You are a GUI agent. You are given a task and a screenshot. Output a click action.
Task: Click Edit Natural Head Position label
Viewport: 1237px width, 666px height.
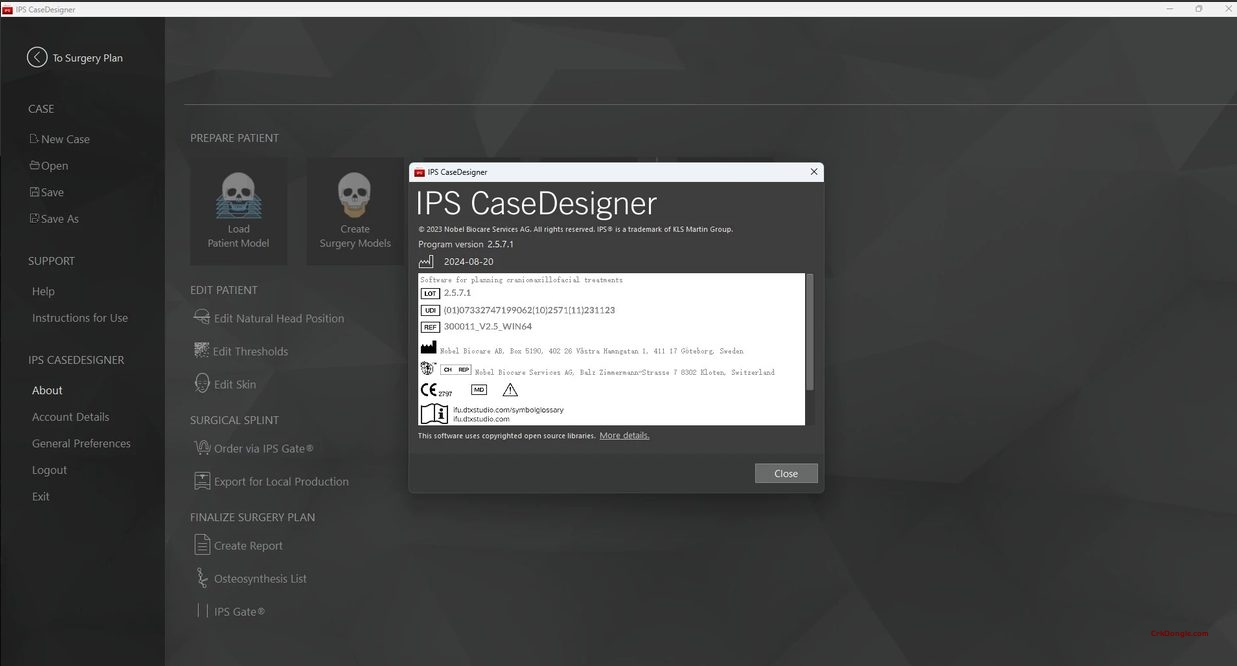pos(279,318)
